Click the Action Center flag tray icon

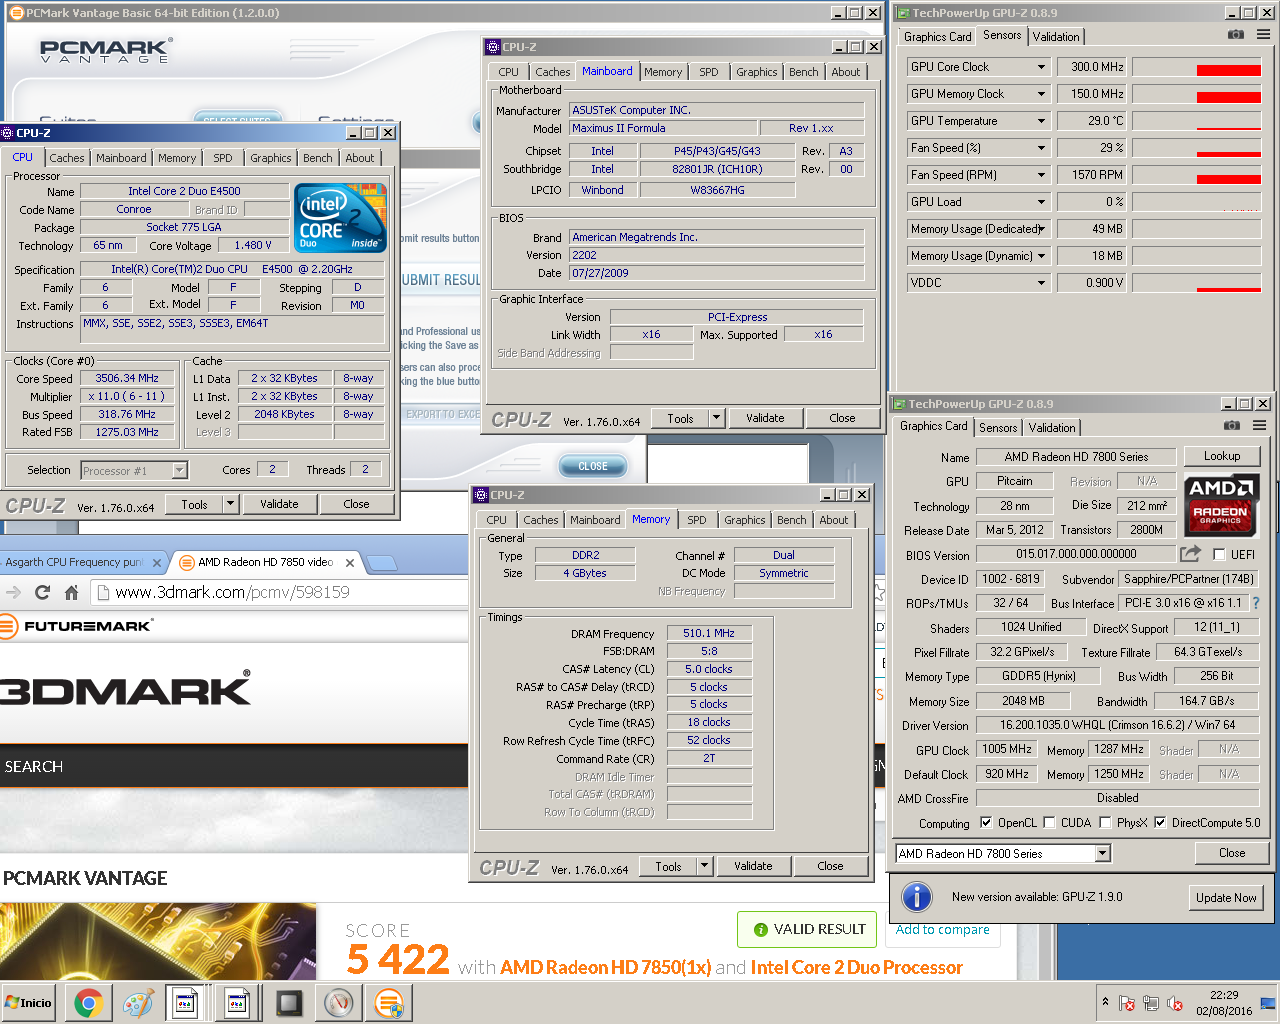click(x=1127, y=1004)
